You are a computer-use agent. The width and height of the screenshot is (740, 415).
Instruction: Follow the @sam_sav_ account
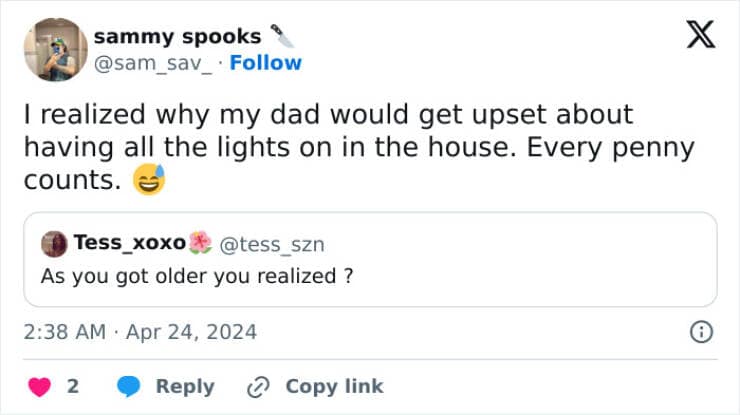tap(265, 63)
